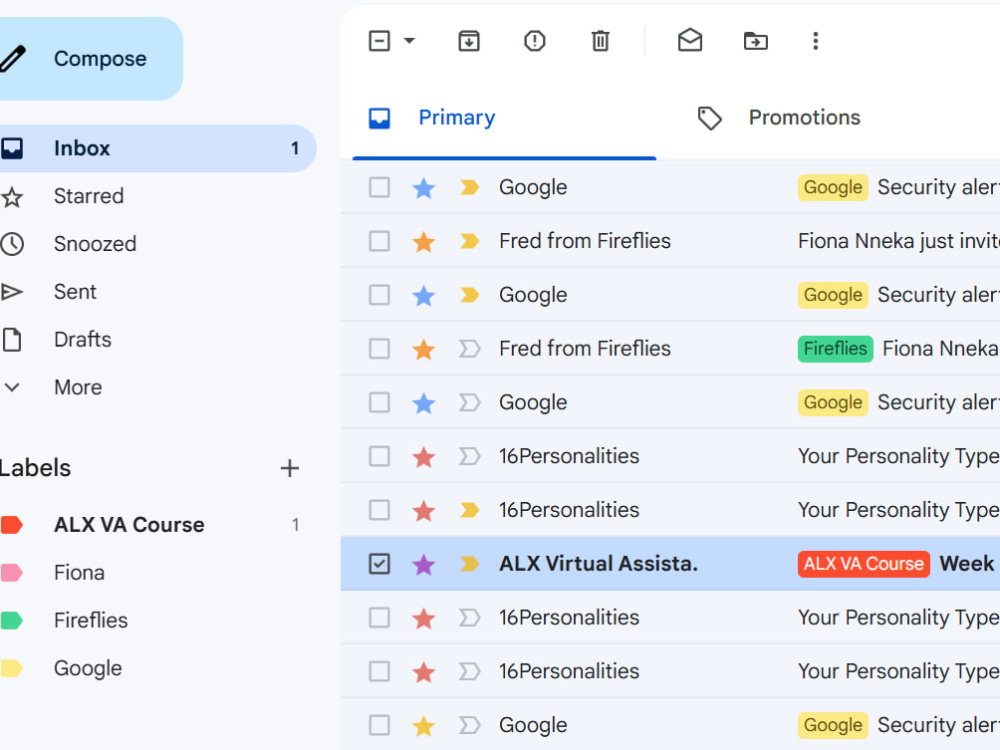
Task: Toggle importance marker on 'Fiona Nneka just invit' email
Action: click(x=469, y=241)
